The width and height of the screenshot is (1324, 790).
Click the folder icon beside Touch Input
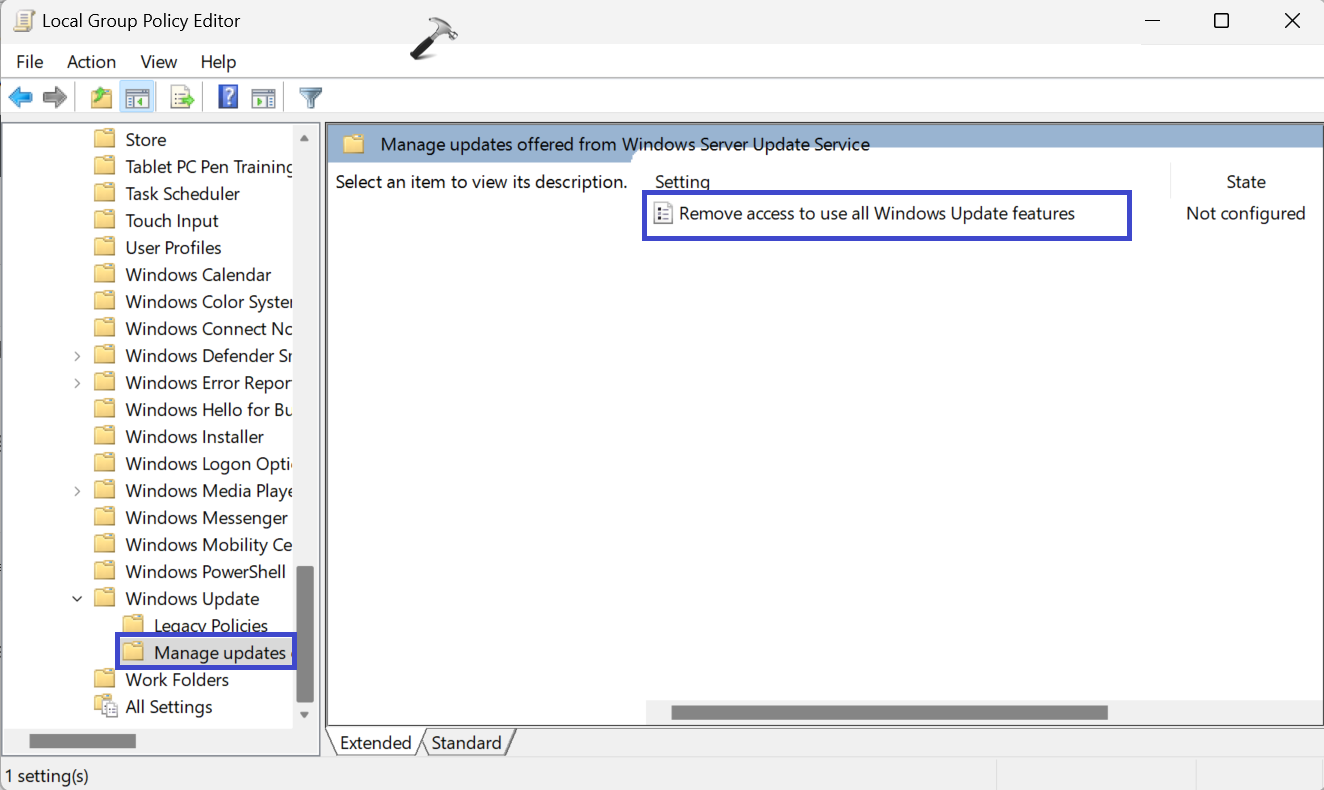(105, 220)
